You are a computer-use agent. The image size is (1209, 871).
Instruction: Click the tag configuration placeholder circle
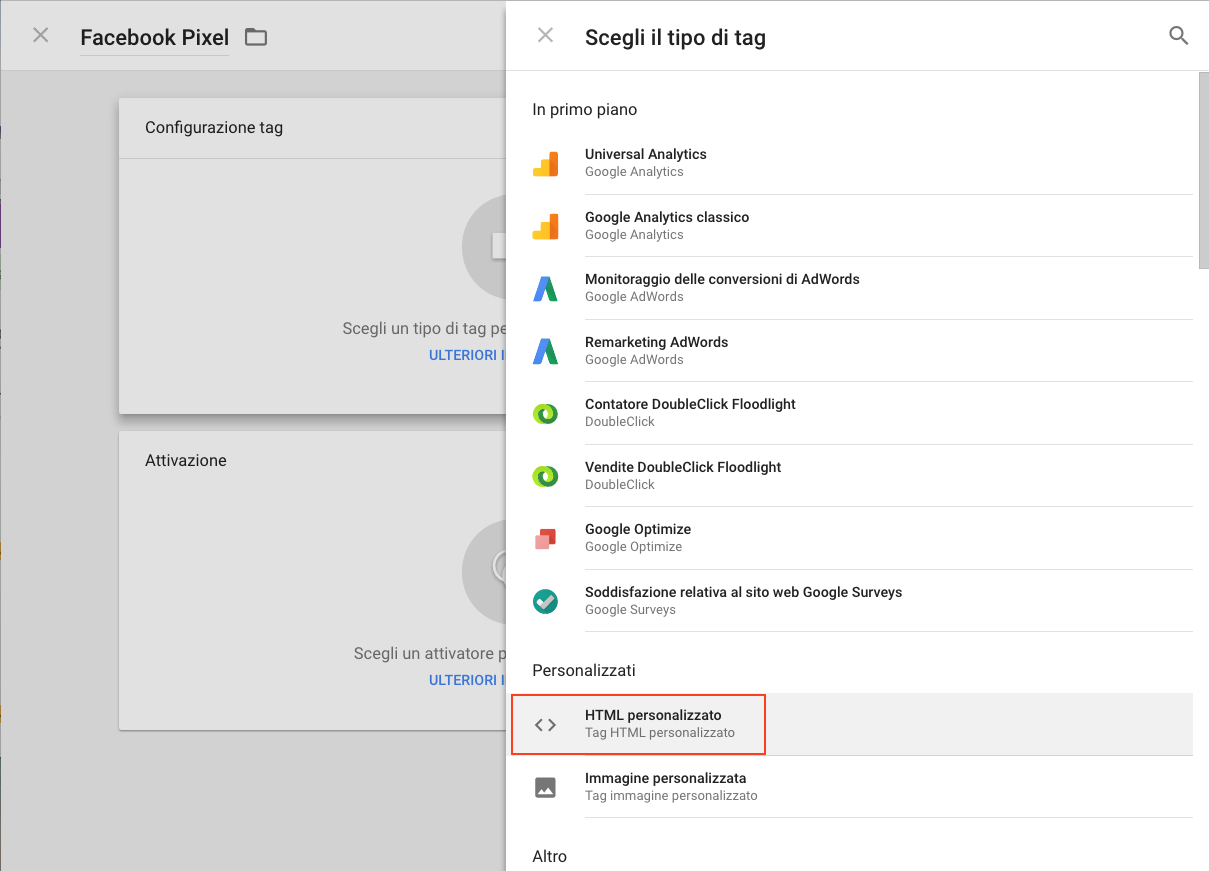point(484,247)
